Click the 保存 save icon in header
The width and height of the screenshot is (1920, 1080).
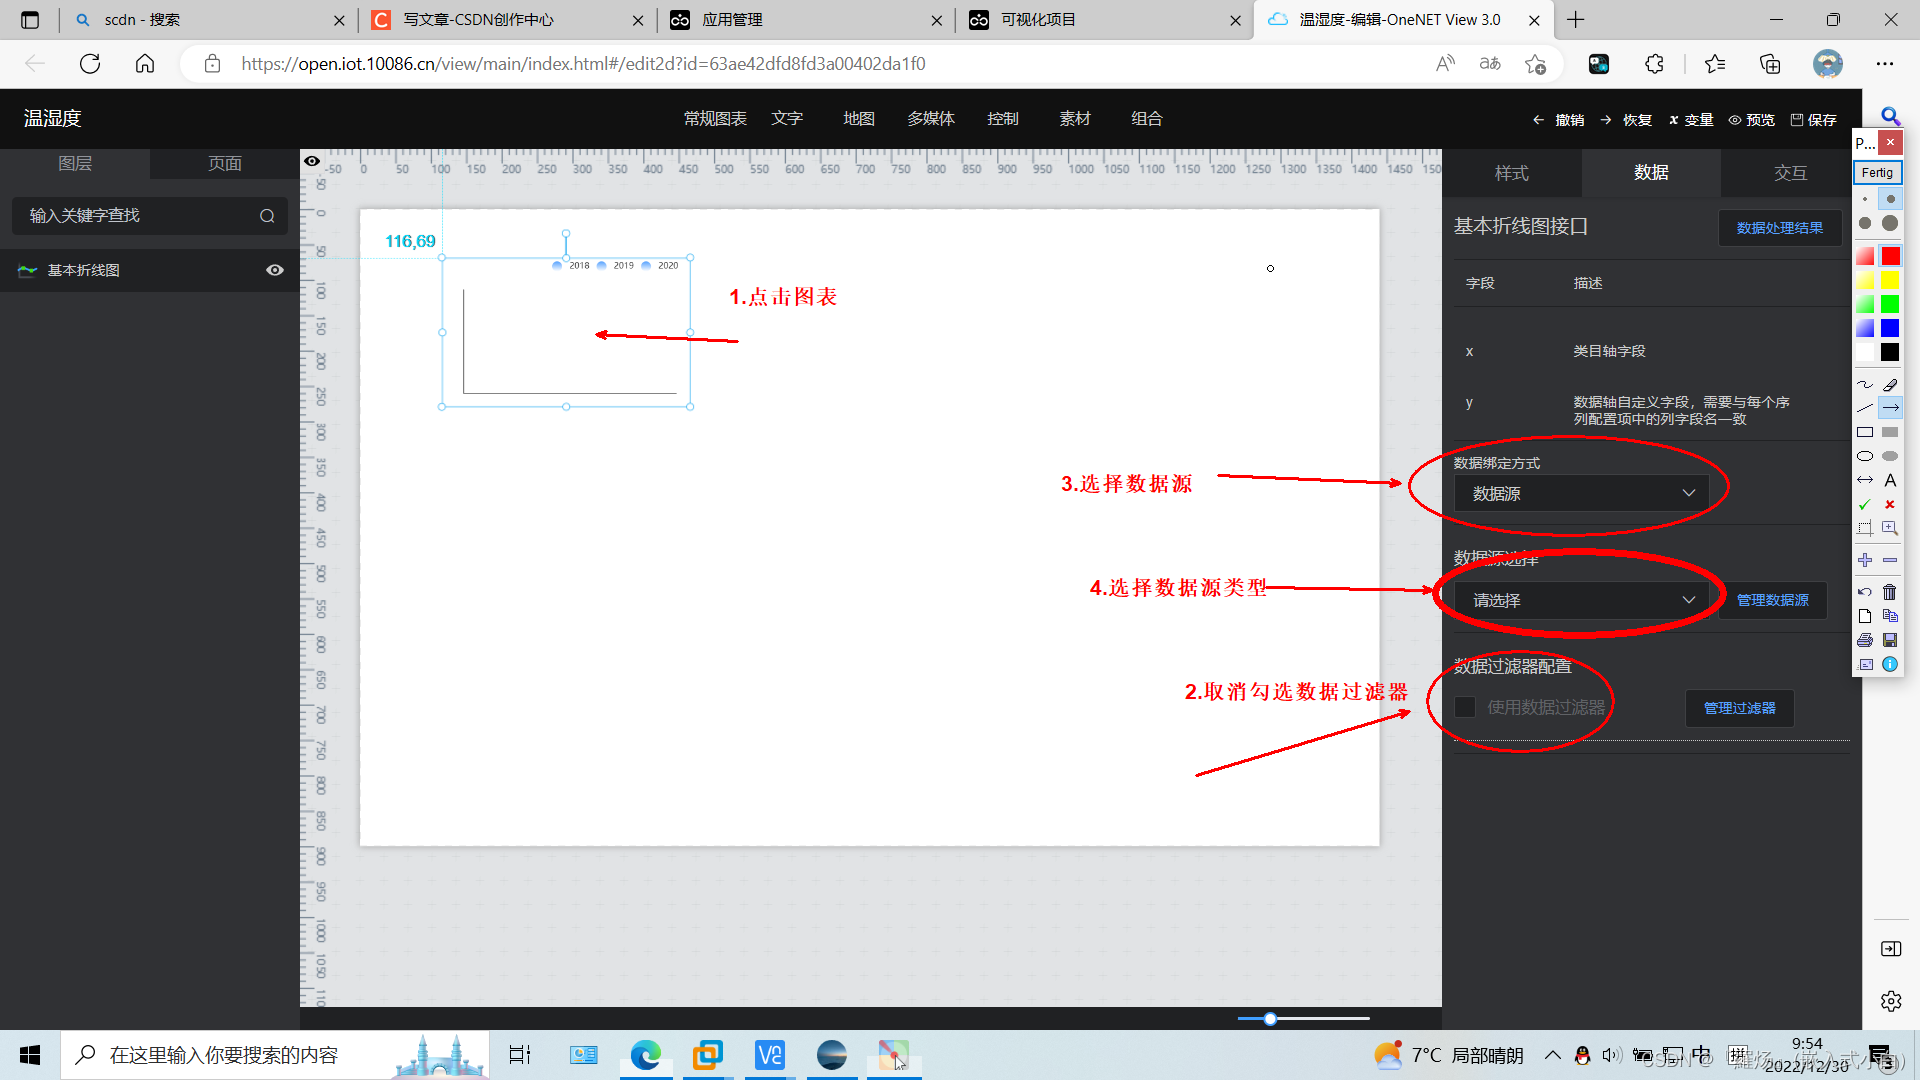click(x=1796, y=120)
